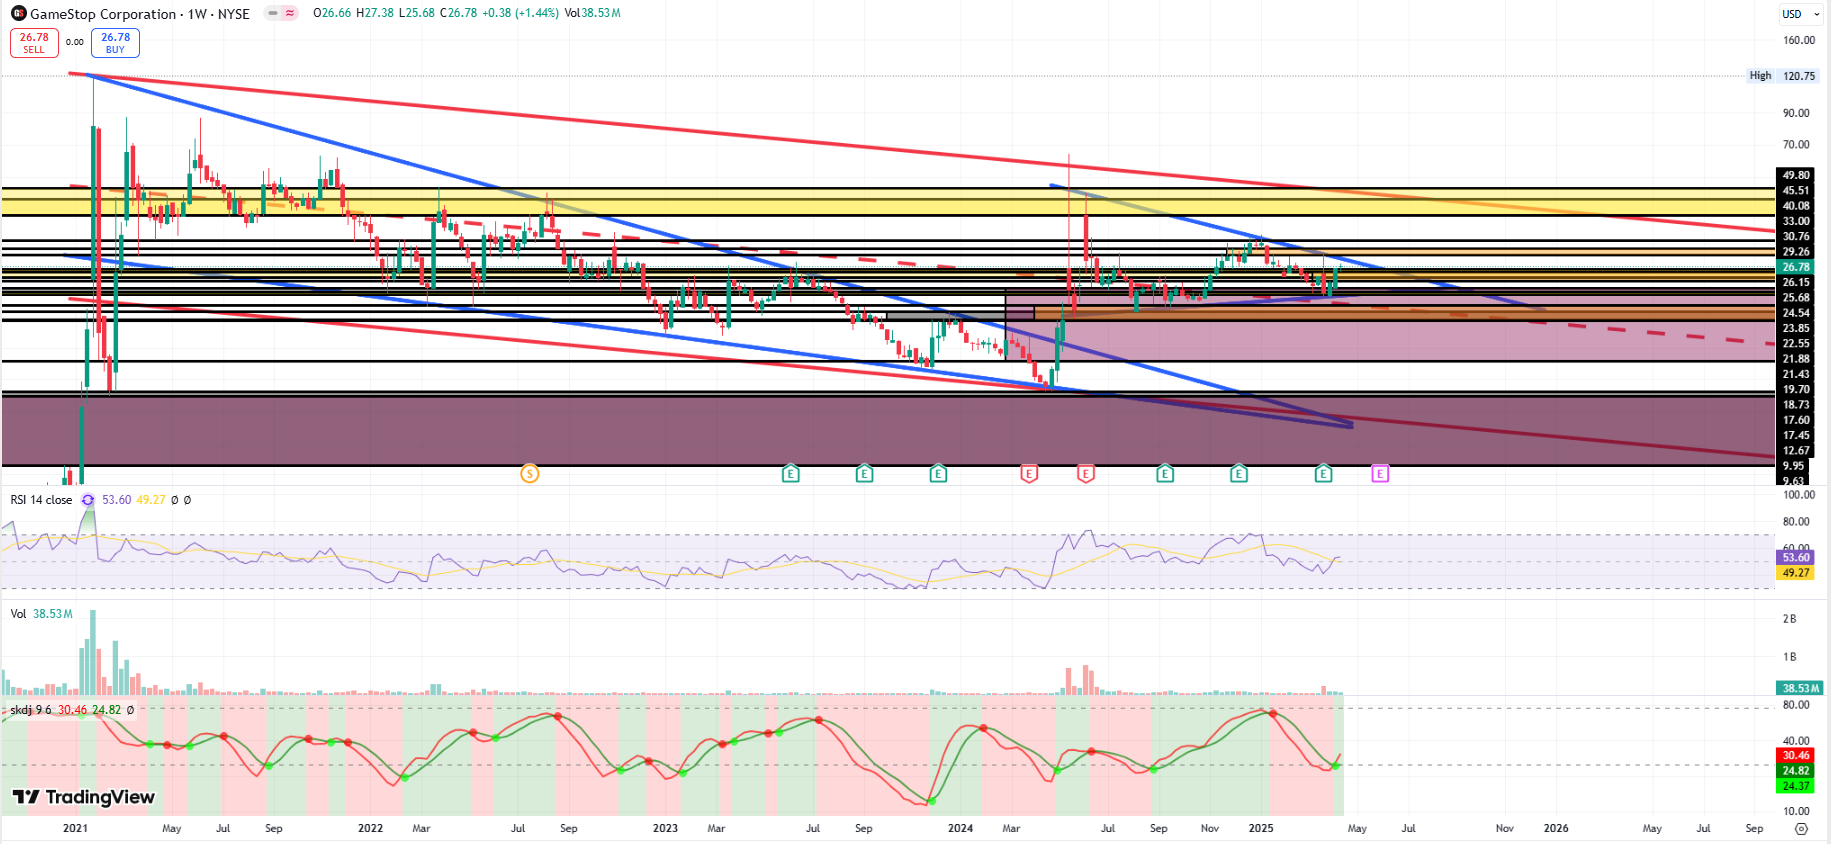Click the 160.00 price scale label
This screenshot has width=1833, height=844.
(1799, 41)
